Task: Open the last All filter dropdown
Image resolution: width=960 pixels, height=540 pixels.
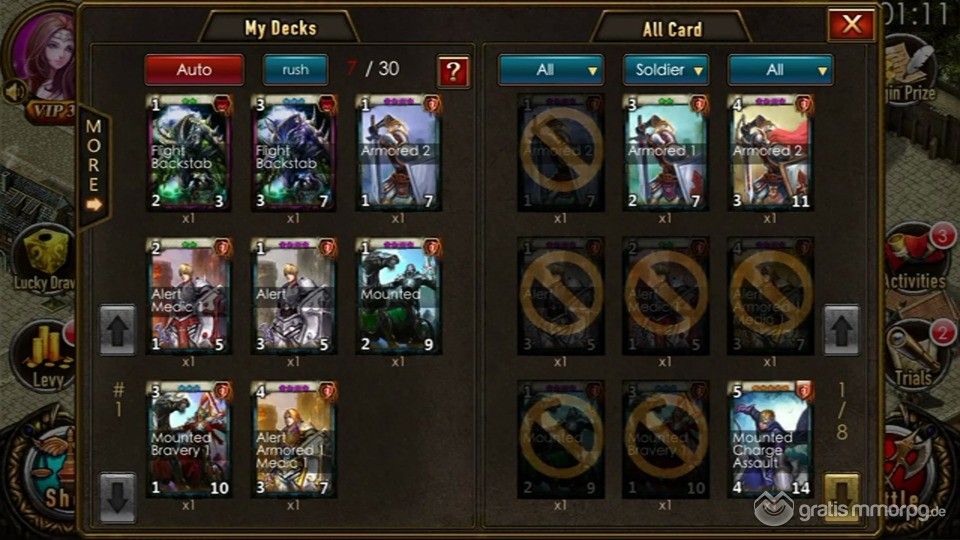Action: [781, 70]
